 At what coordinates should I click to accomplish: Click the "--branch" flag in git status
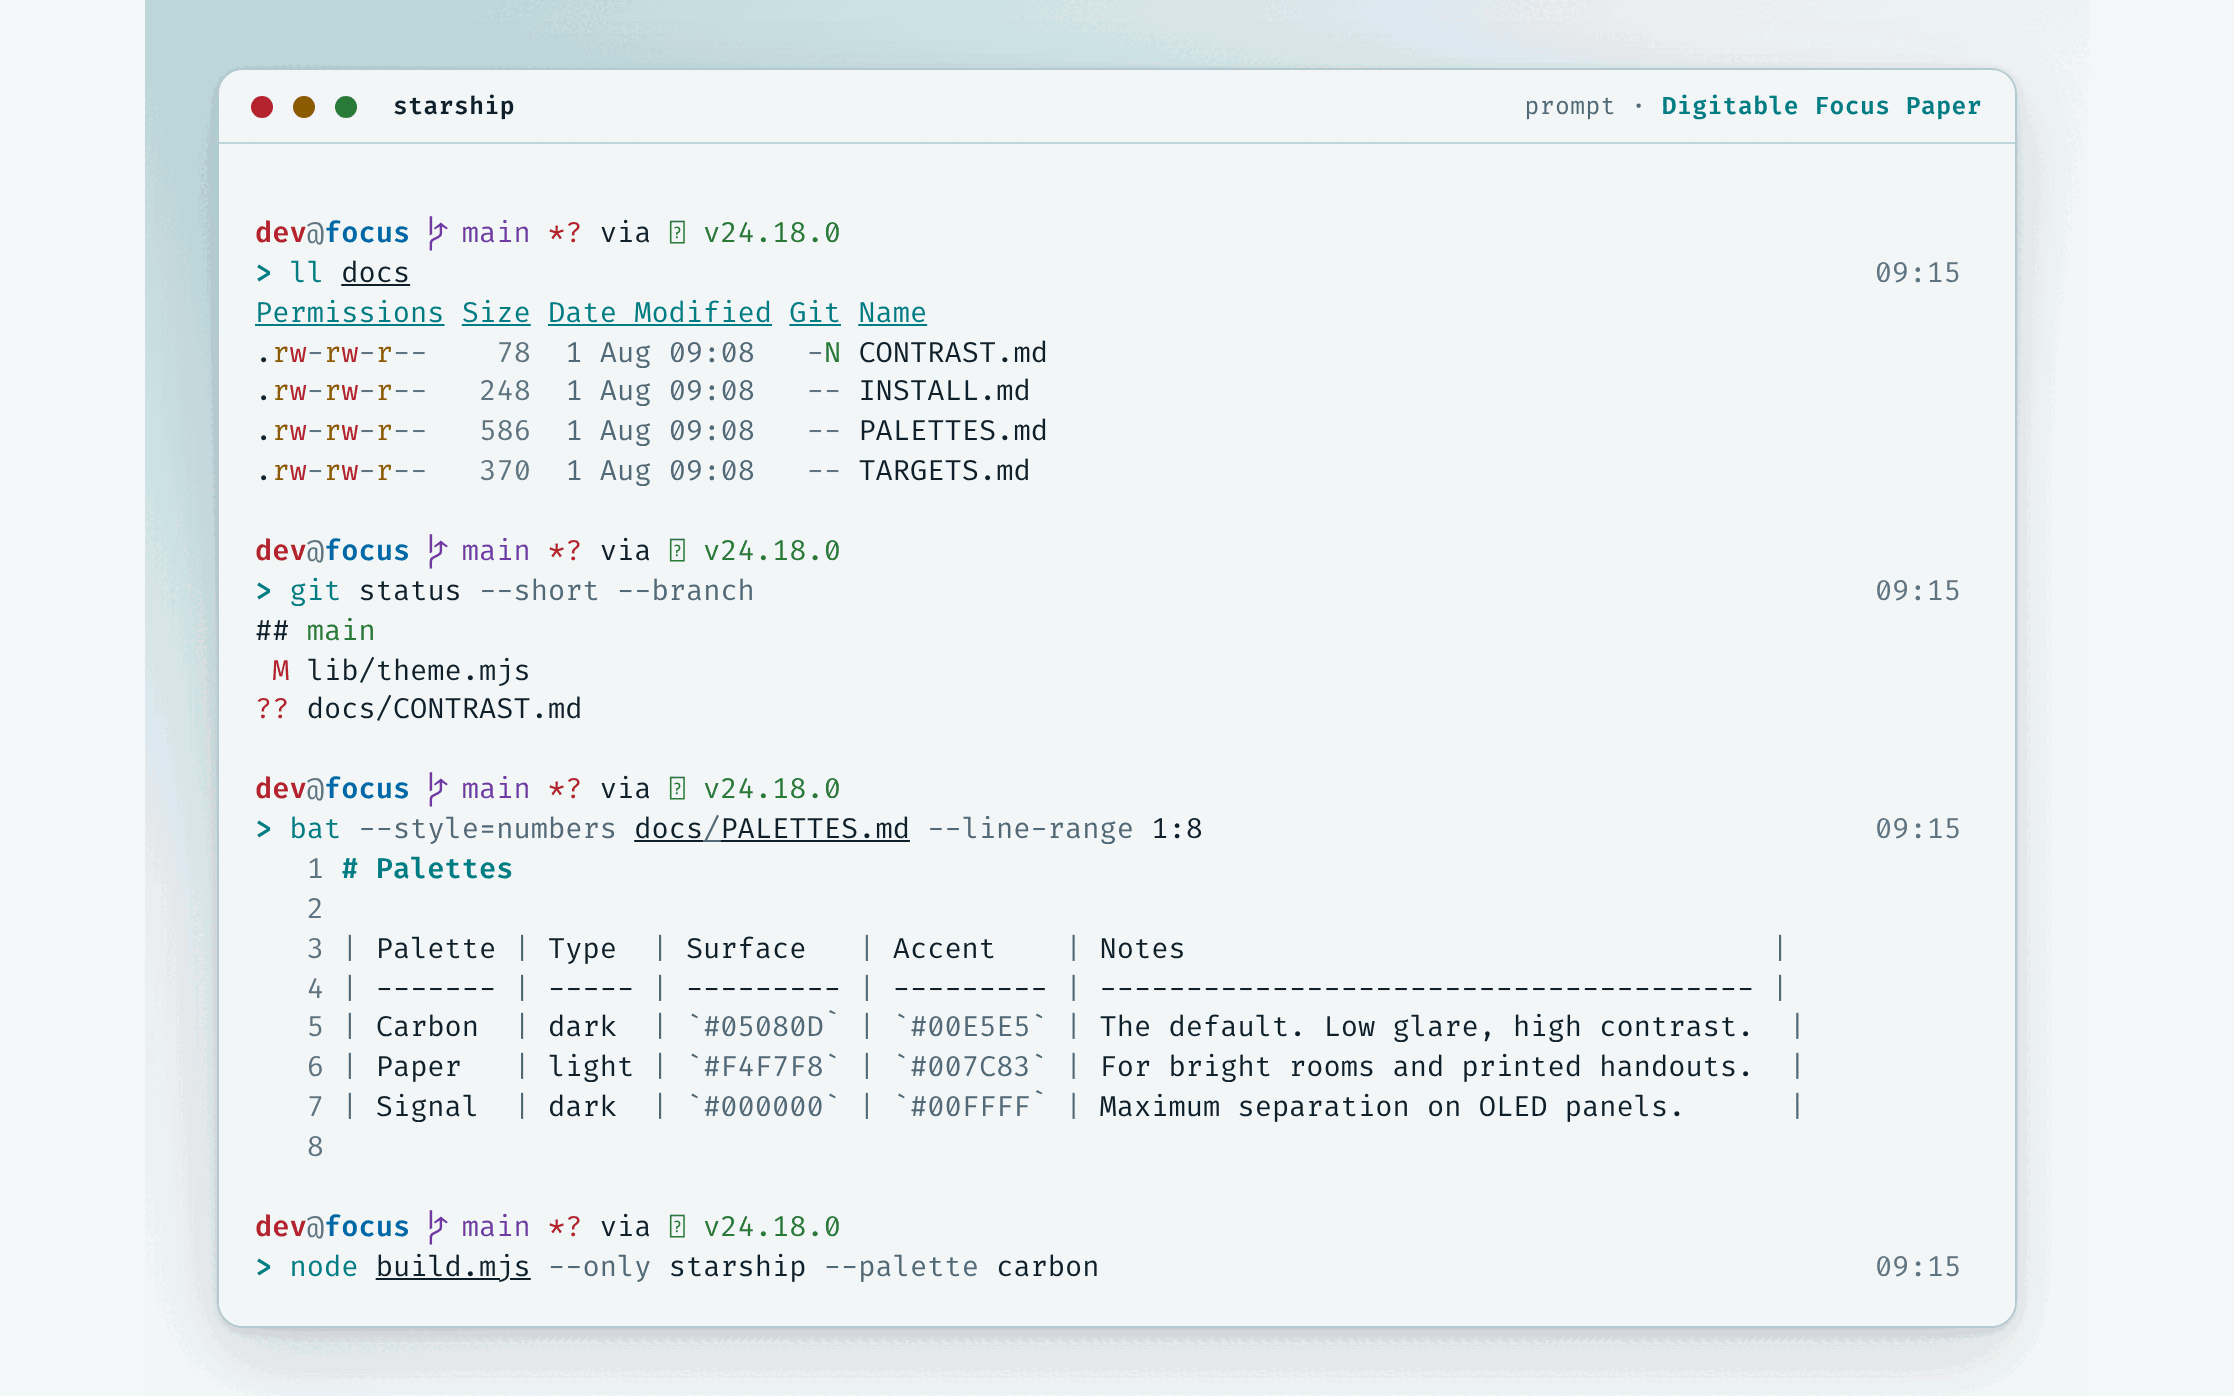685,591
